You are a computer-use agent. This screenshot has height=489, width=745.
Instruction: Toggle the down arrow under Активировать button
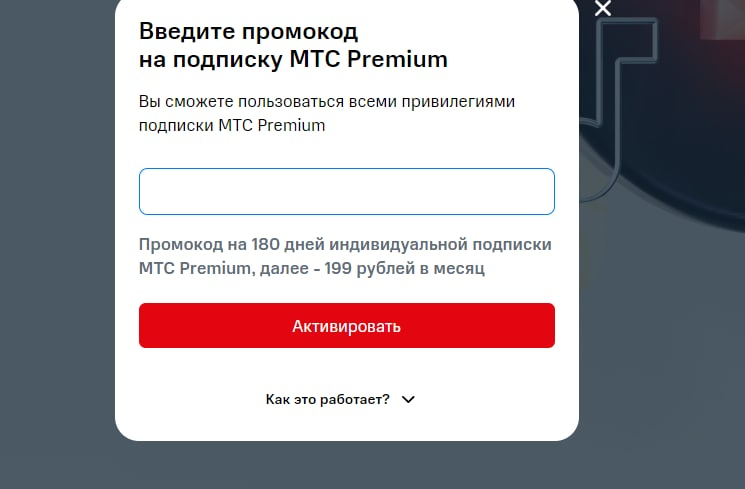click(408, 399)
